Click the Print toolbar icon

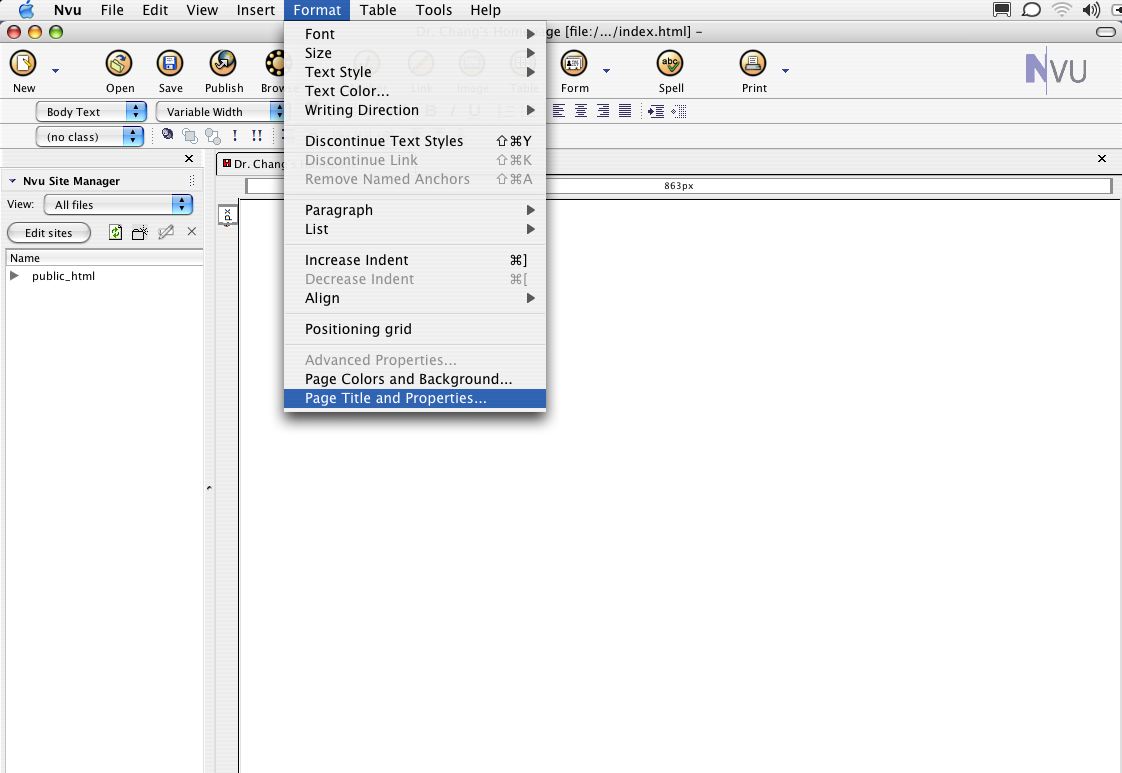click(753, 66)
